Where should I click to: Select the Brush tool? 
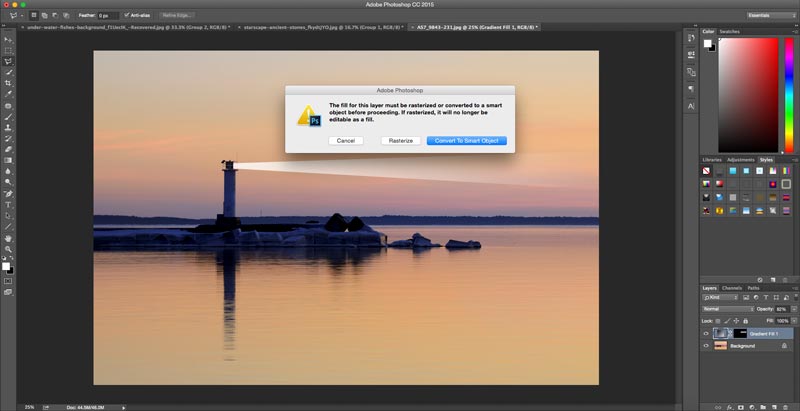[8, 117]
